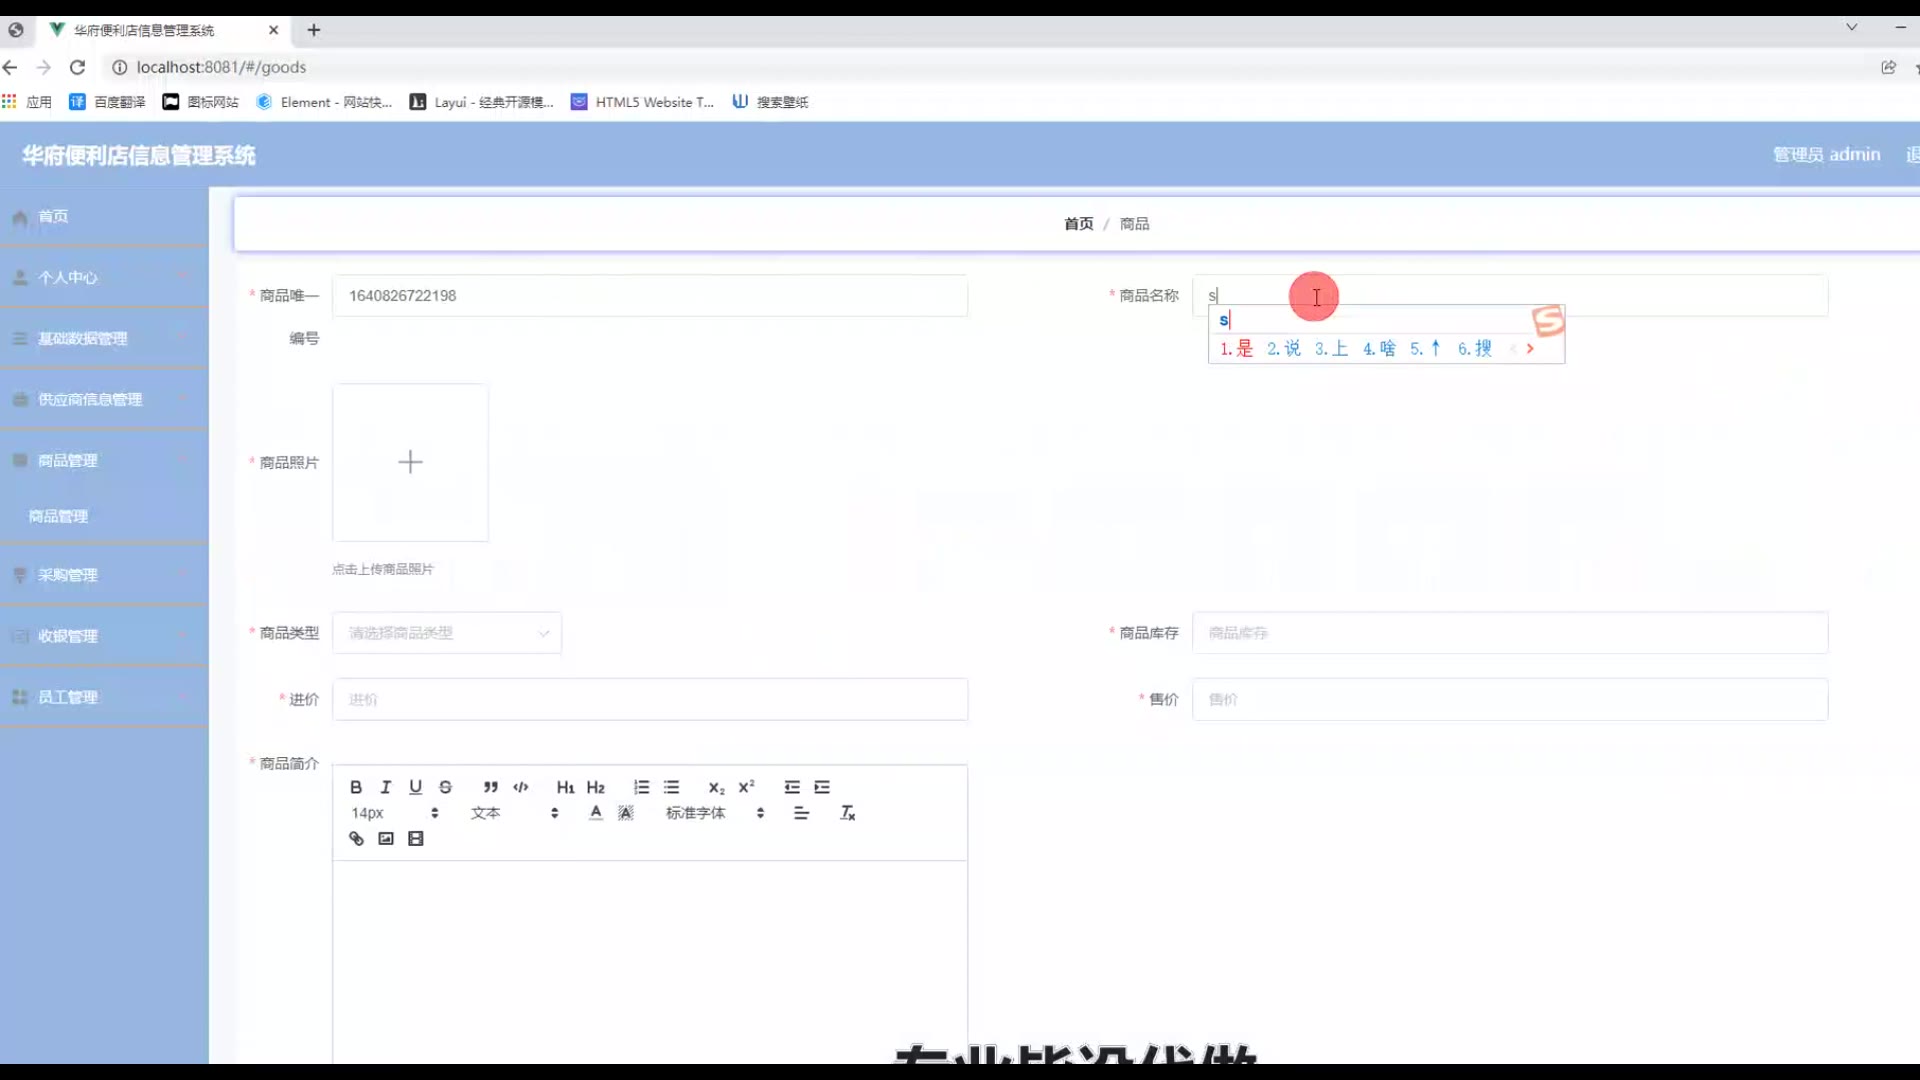Click the 管理员 admin user label
The height and width of the screenshot is (1080, 1920).
pyautogui.click(x=1826, y=155)
